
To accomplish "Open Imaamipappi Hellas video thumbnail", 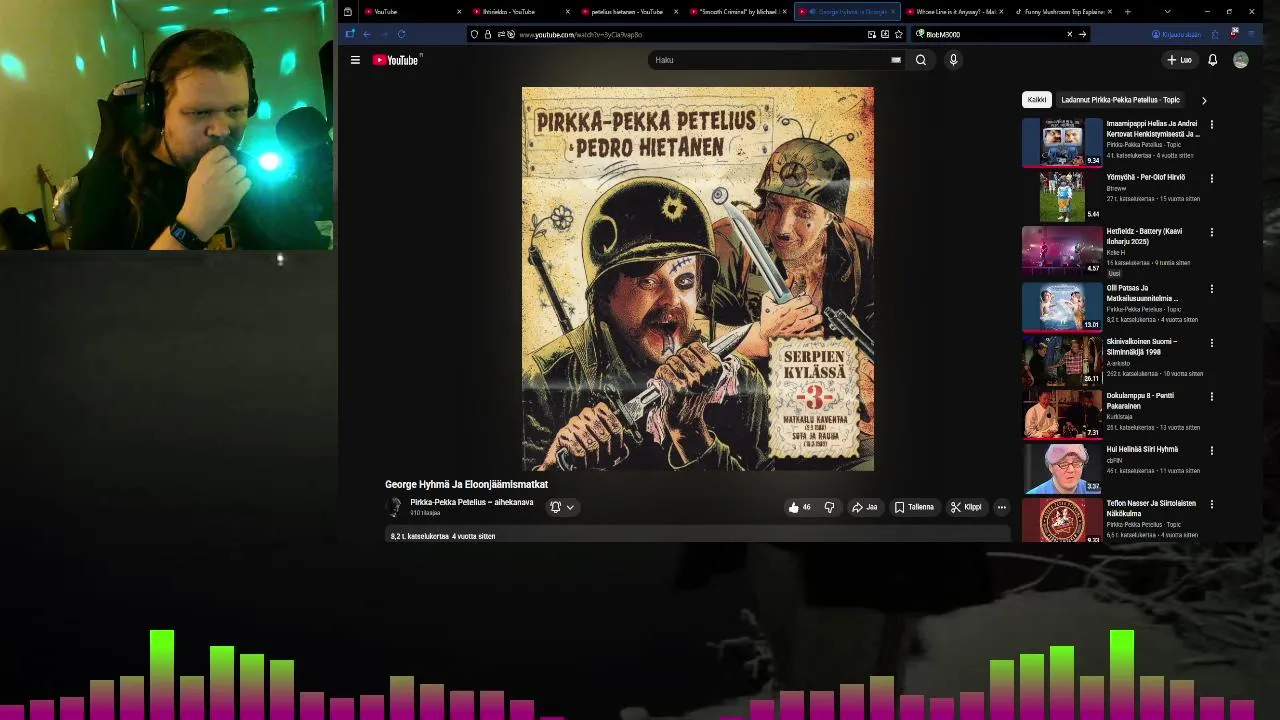I will click(x=1062, y=142).
